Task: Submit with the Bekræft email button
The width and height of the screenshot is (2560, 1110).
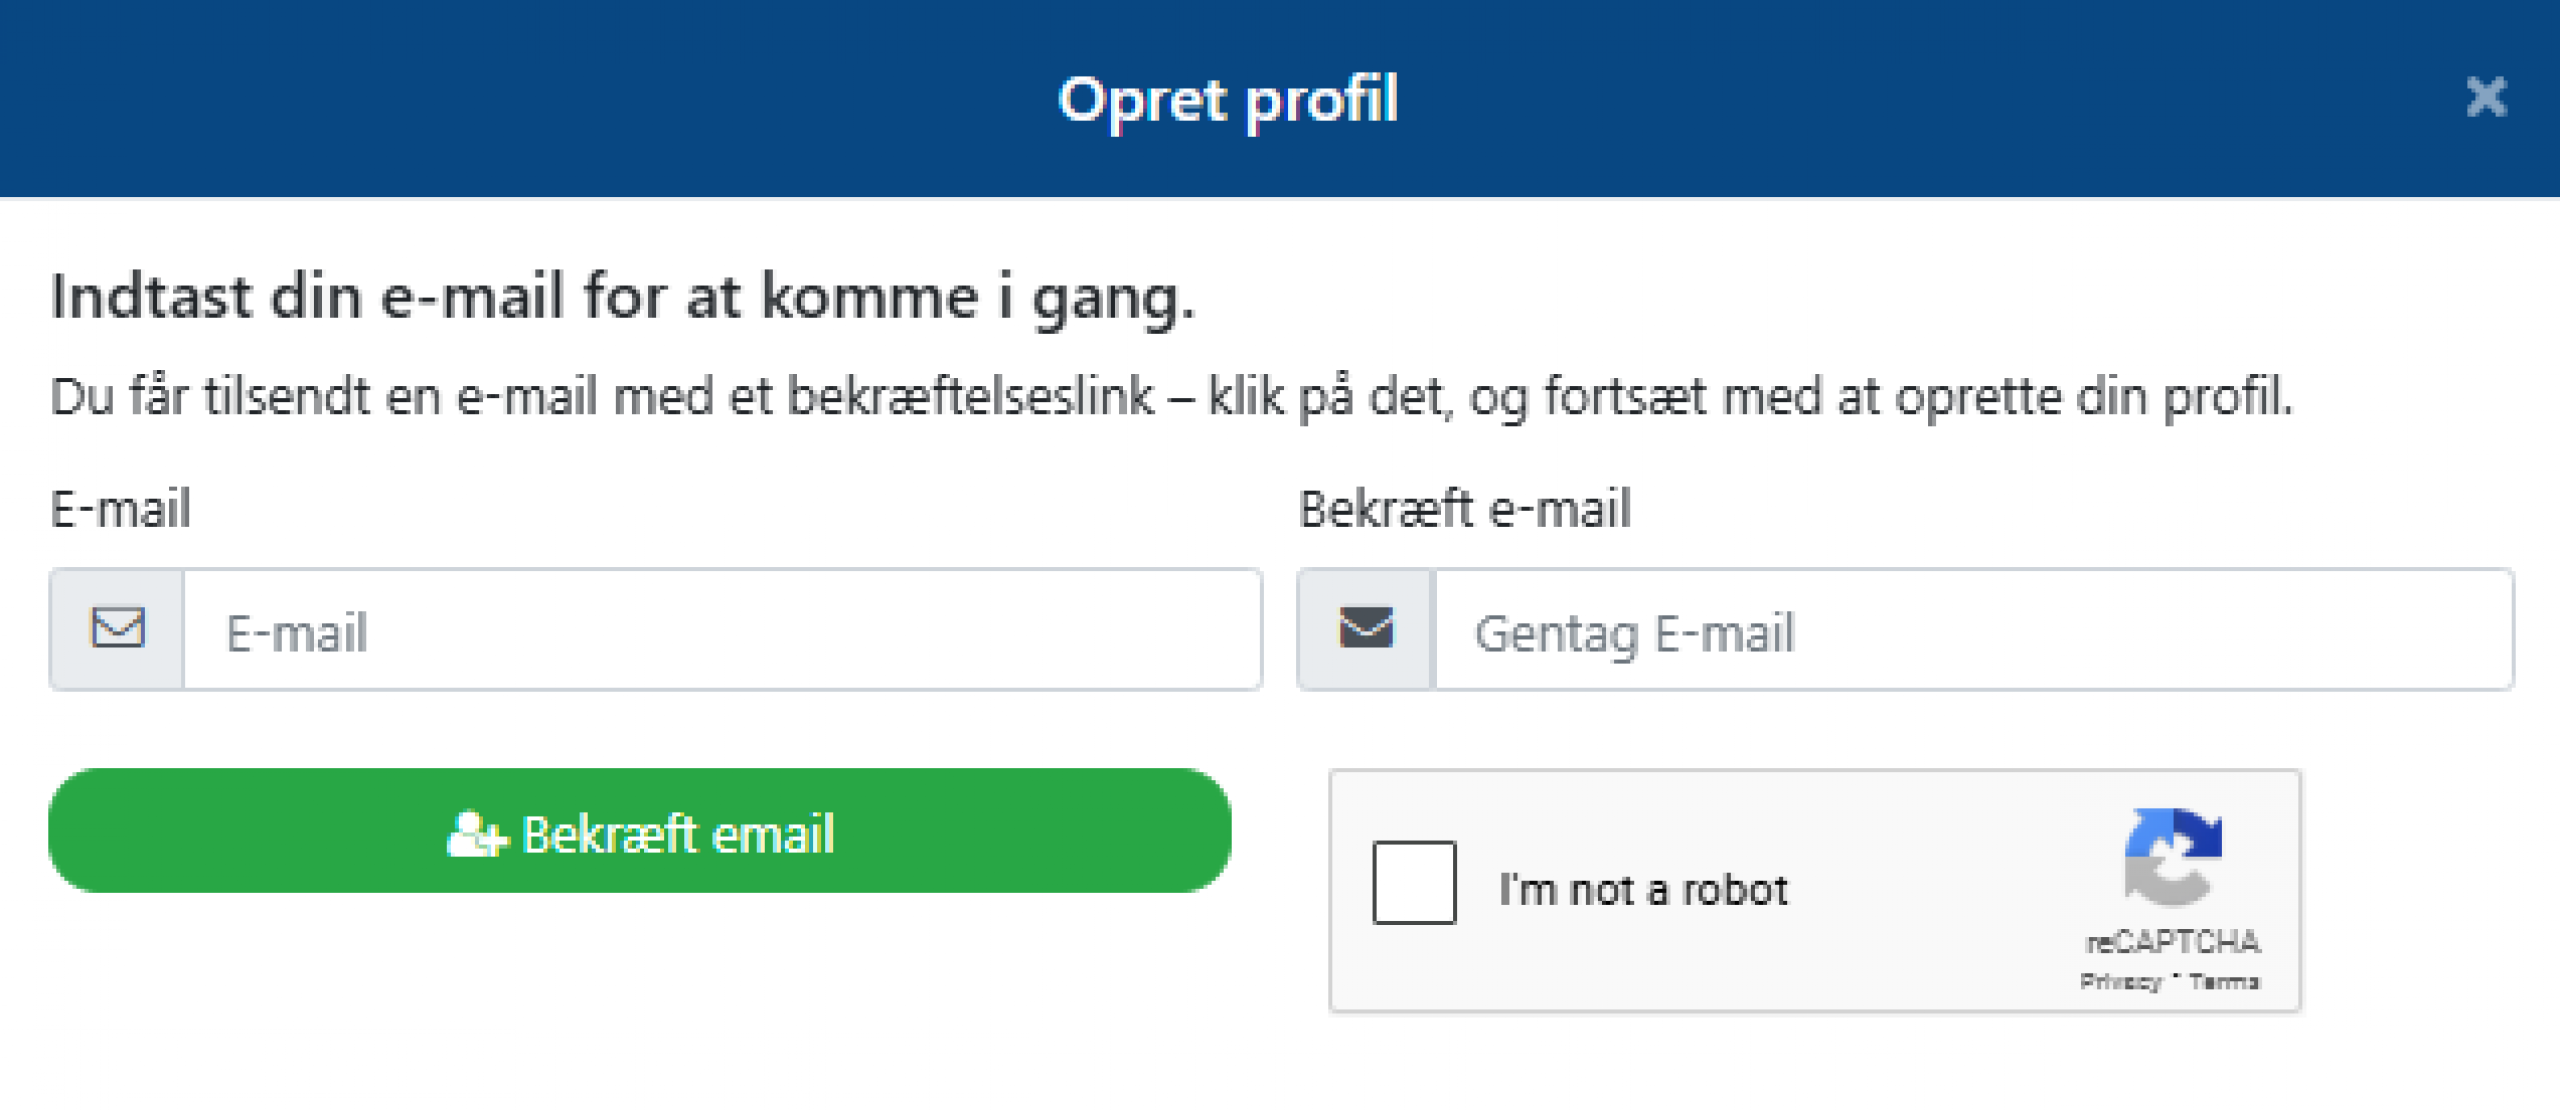Action: (x=640, y=831)
